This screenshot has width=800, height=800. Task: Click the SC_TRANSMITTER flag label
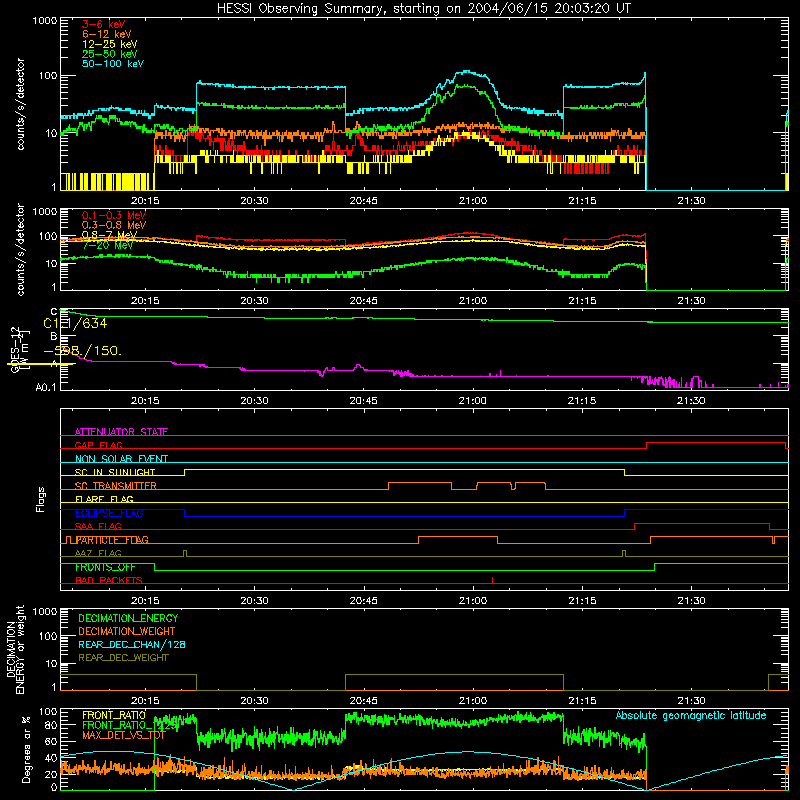point(116,486)
